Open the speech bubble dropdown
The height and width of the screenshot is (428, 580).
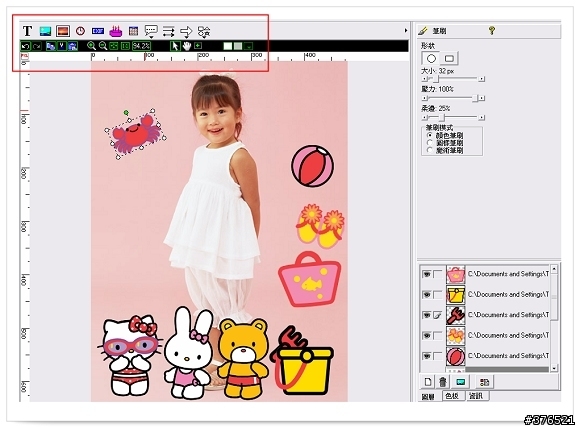coord(151,31)
